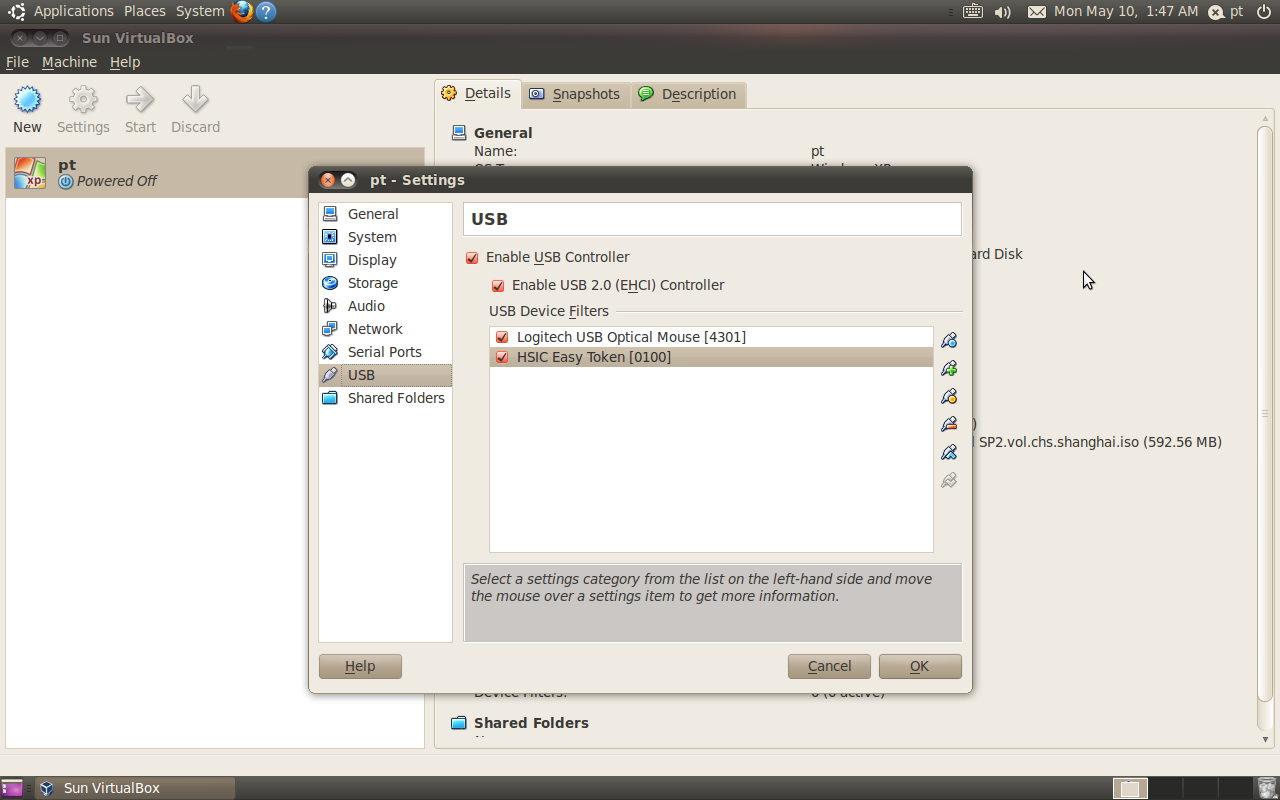Uncheck the HSIC Easy Token filter

pyautogui.click(x=502, y=357)
